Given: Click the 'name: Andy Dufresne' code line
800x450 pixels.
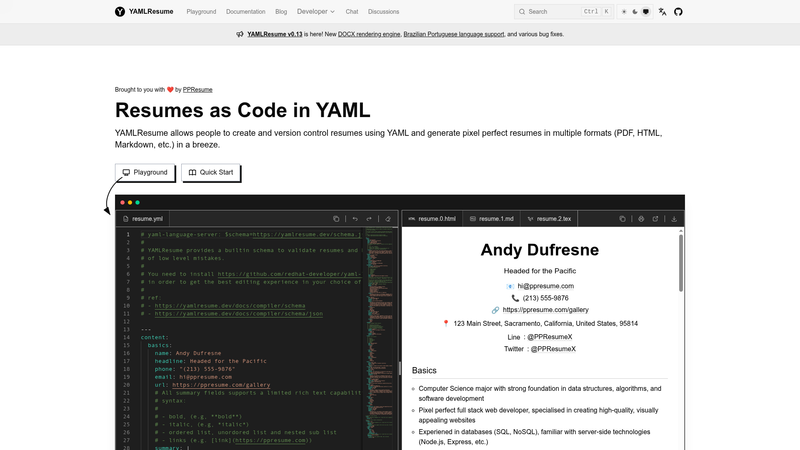Looking at the screenshot, I should (x=188, y=353).
